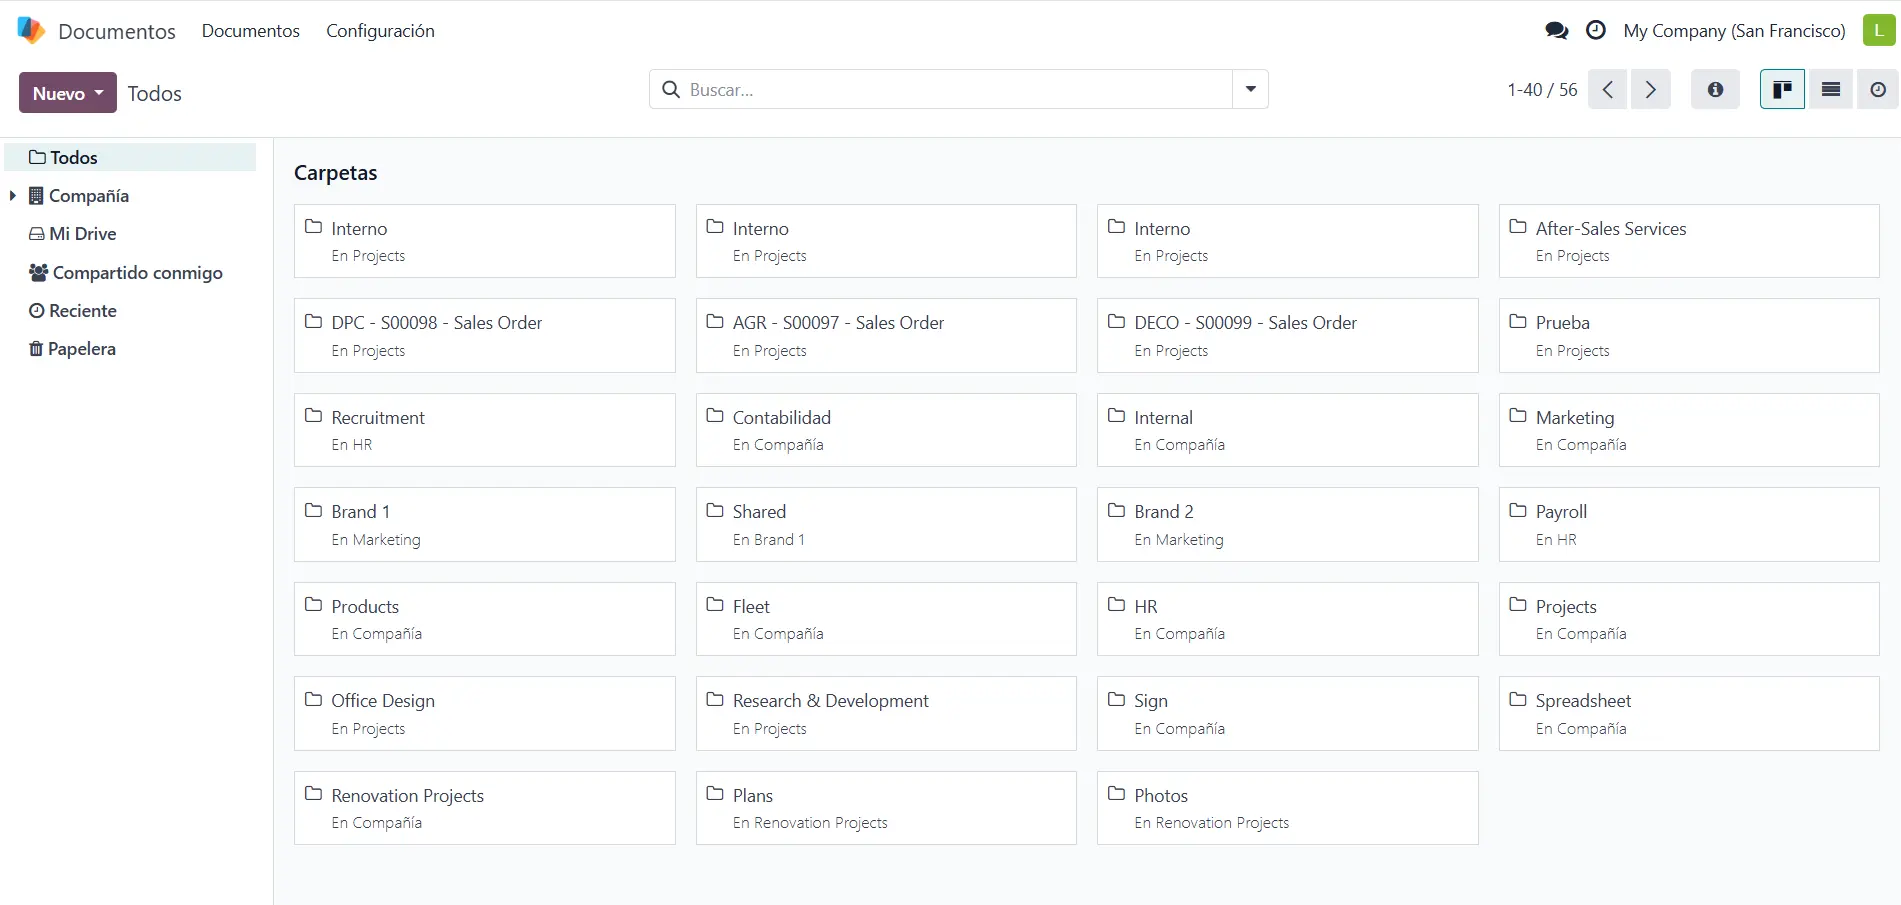Open the Prueba folder card

[1689, 336]
